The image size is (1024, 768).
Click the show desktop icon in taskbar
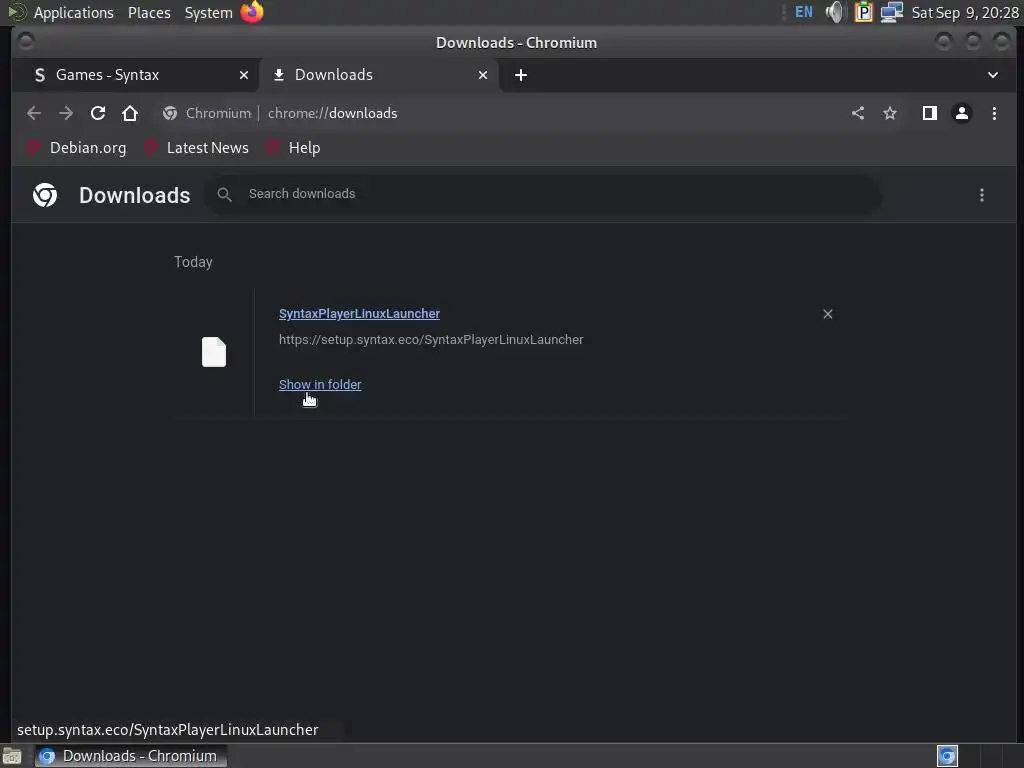click(12, 756)
